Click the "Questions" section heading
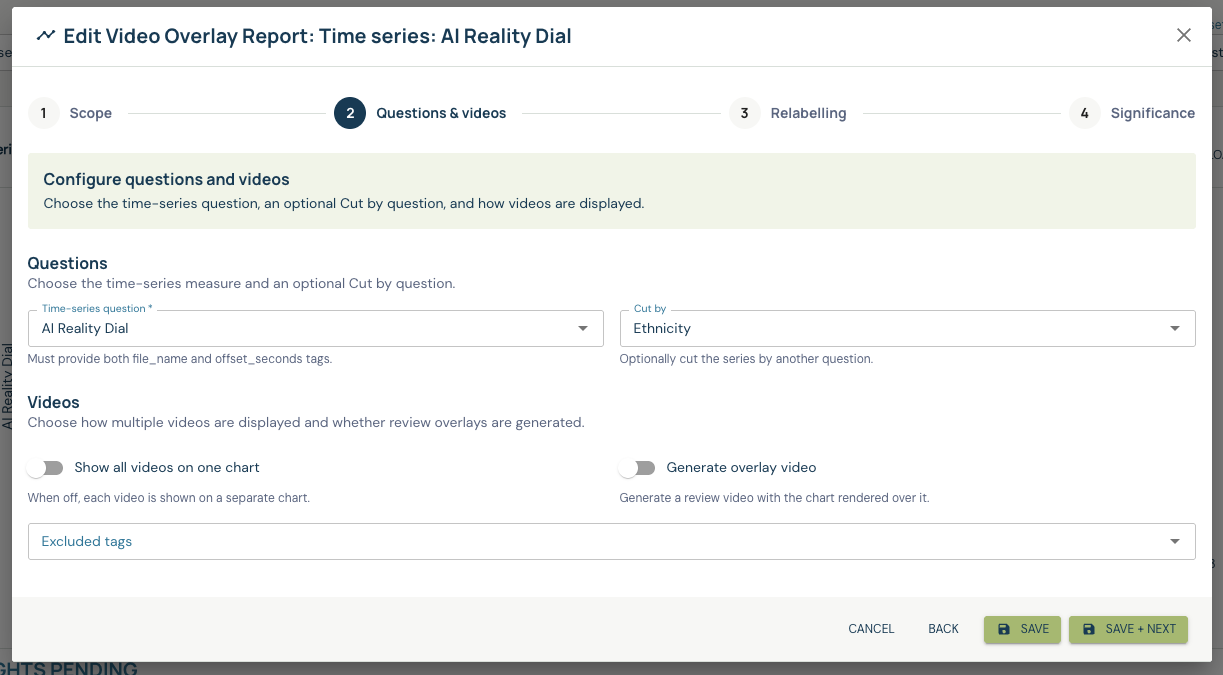Image resolution: width=1223 pixels, height=675 pixels. pos(67,263)
